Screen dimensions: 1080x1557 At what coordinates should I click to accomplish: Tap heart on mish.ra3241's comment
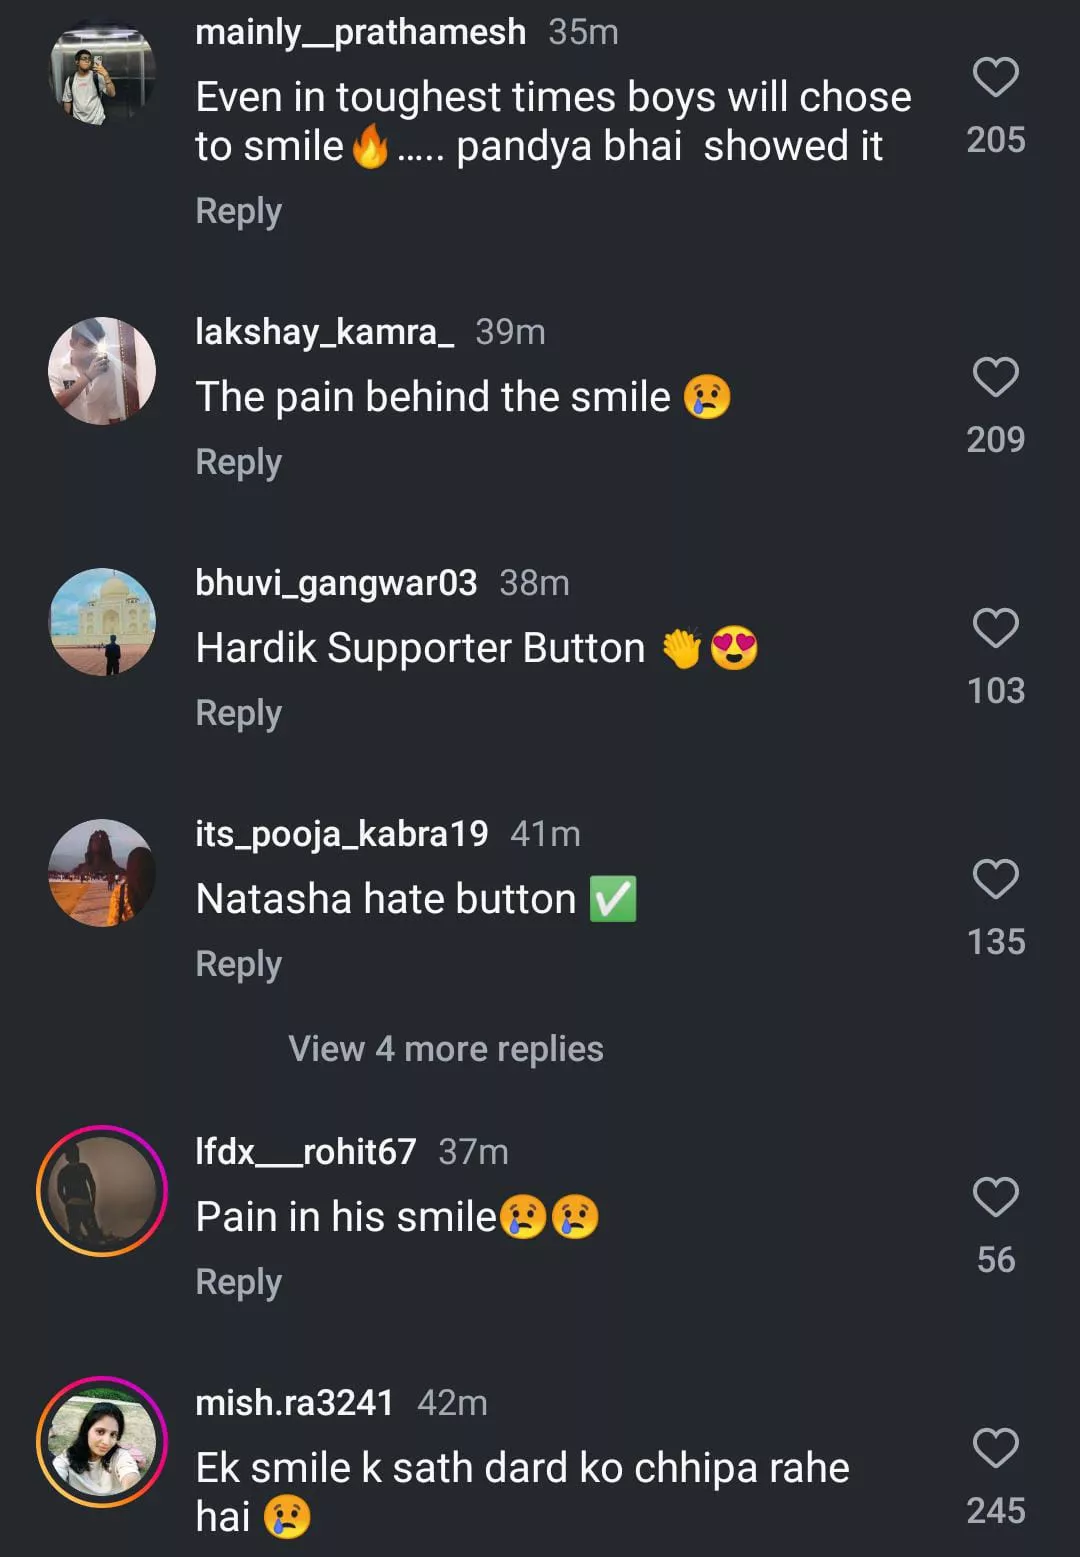tap(995, 1448)
